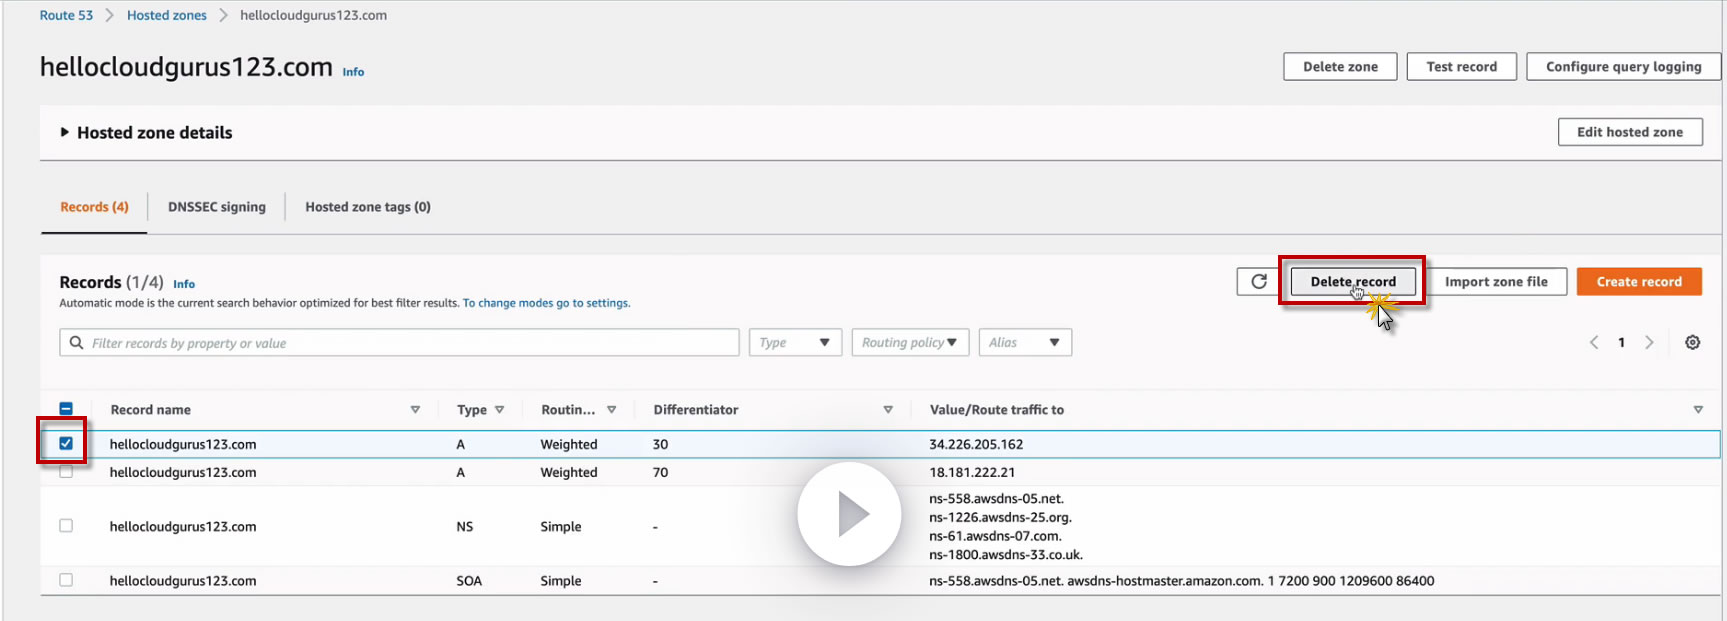Sort by Value/Route traffic column arrow
This screenshot has height=621, width=1727.
[x=1698, y=410]
